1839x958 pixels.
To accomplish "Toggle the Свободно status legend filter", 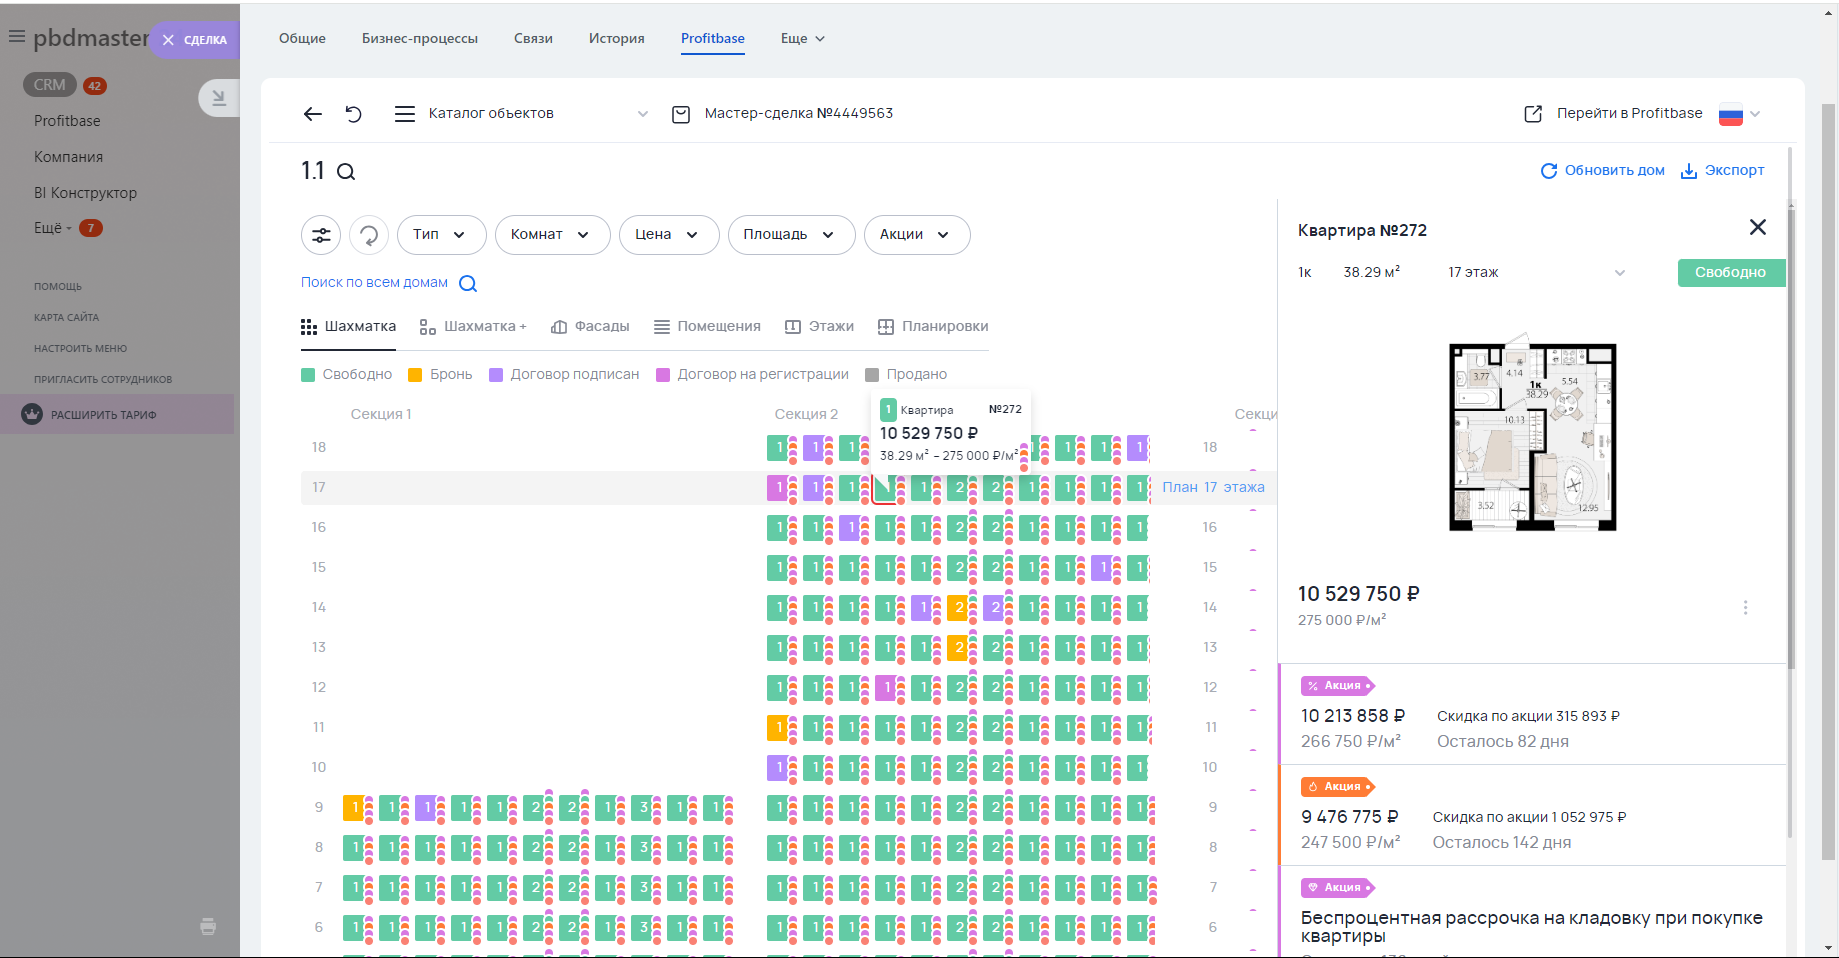I will [347, 374].
